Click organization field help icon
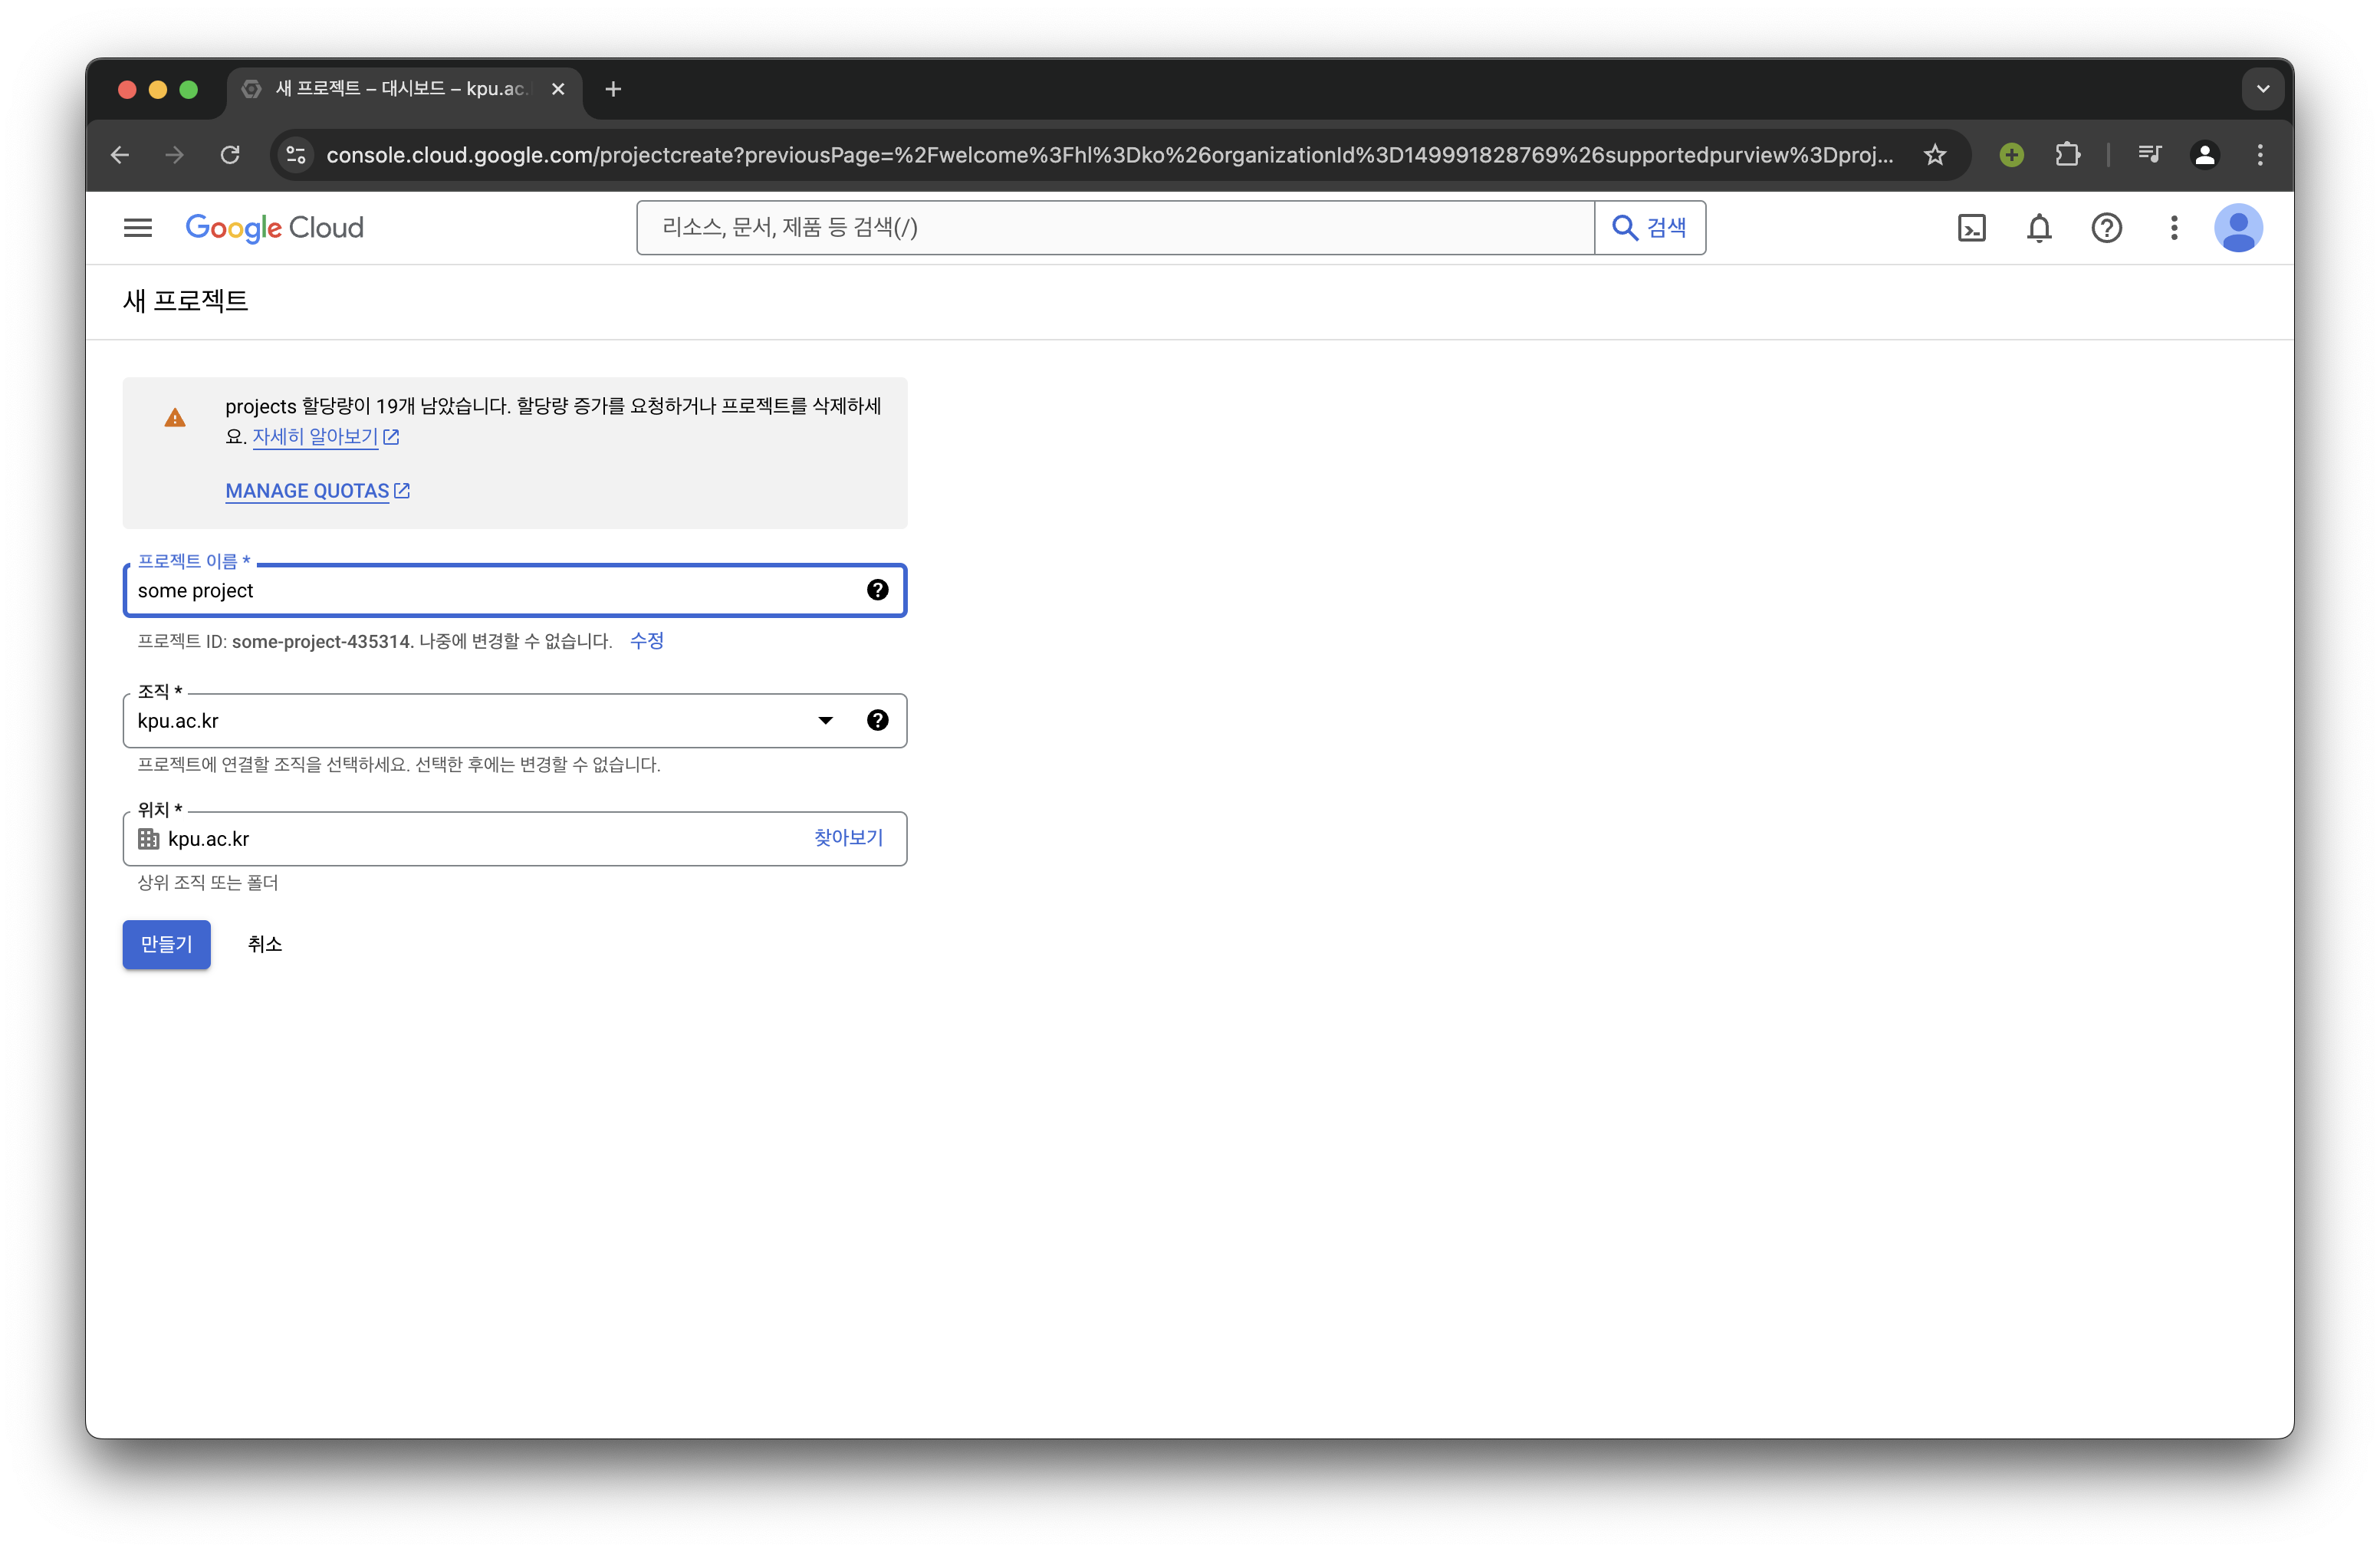Image resolution: width=2380 pixels, height=1552 pixels. (x=877, y=720)
